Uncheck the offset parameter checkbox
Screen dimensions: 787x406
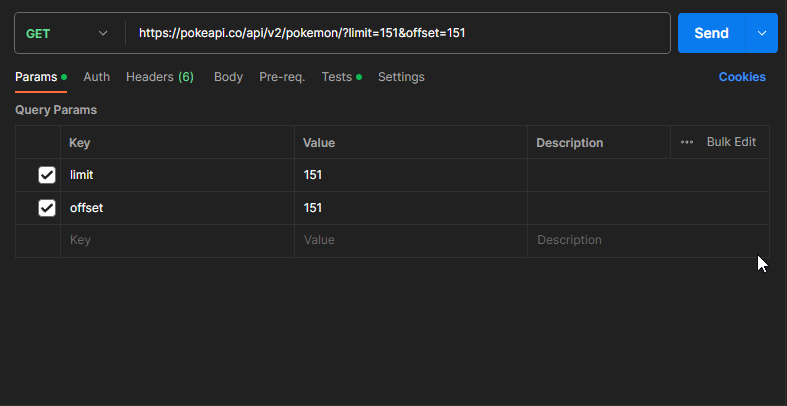coord(47,208)
